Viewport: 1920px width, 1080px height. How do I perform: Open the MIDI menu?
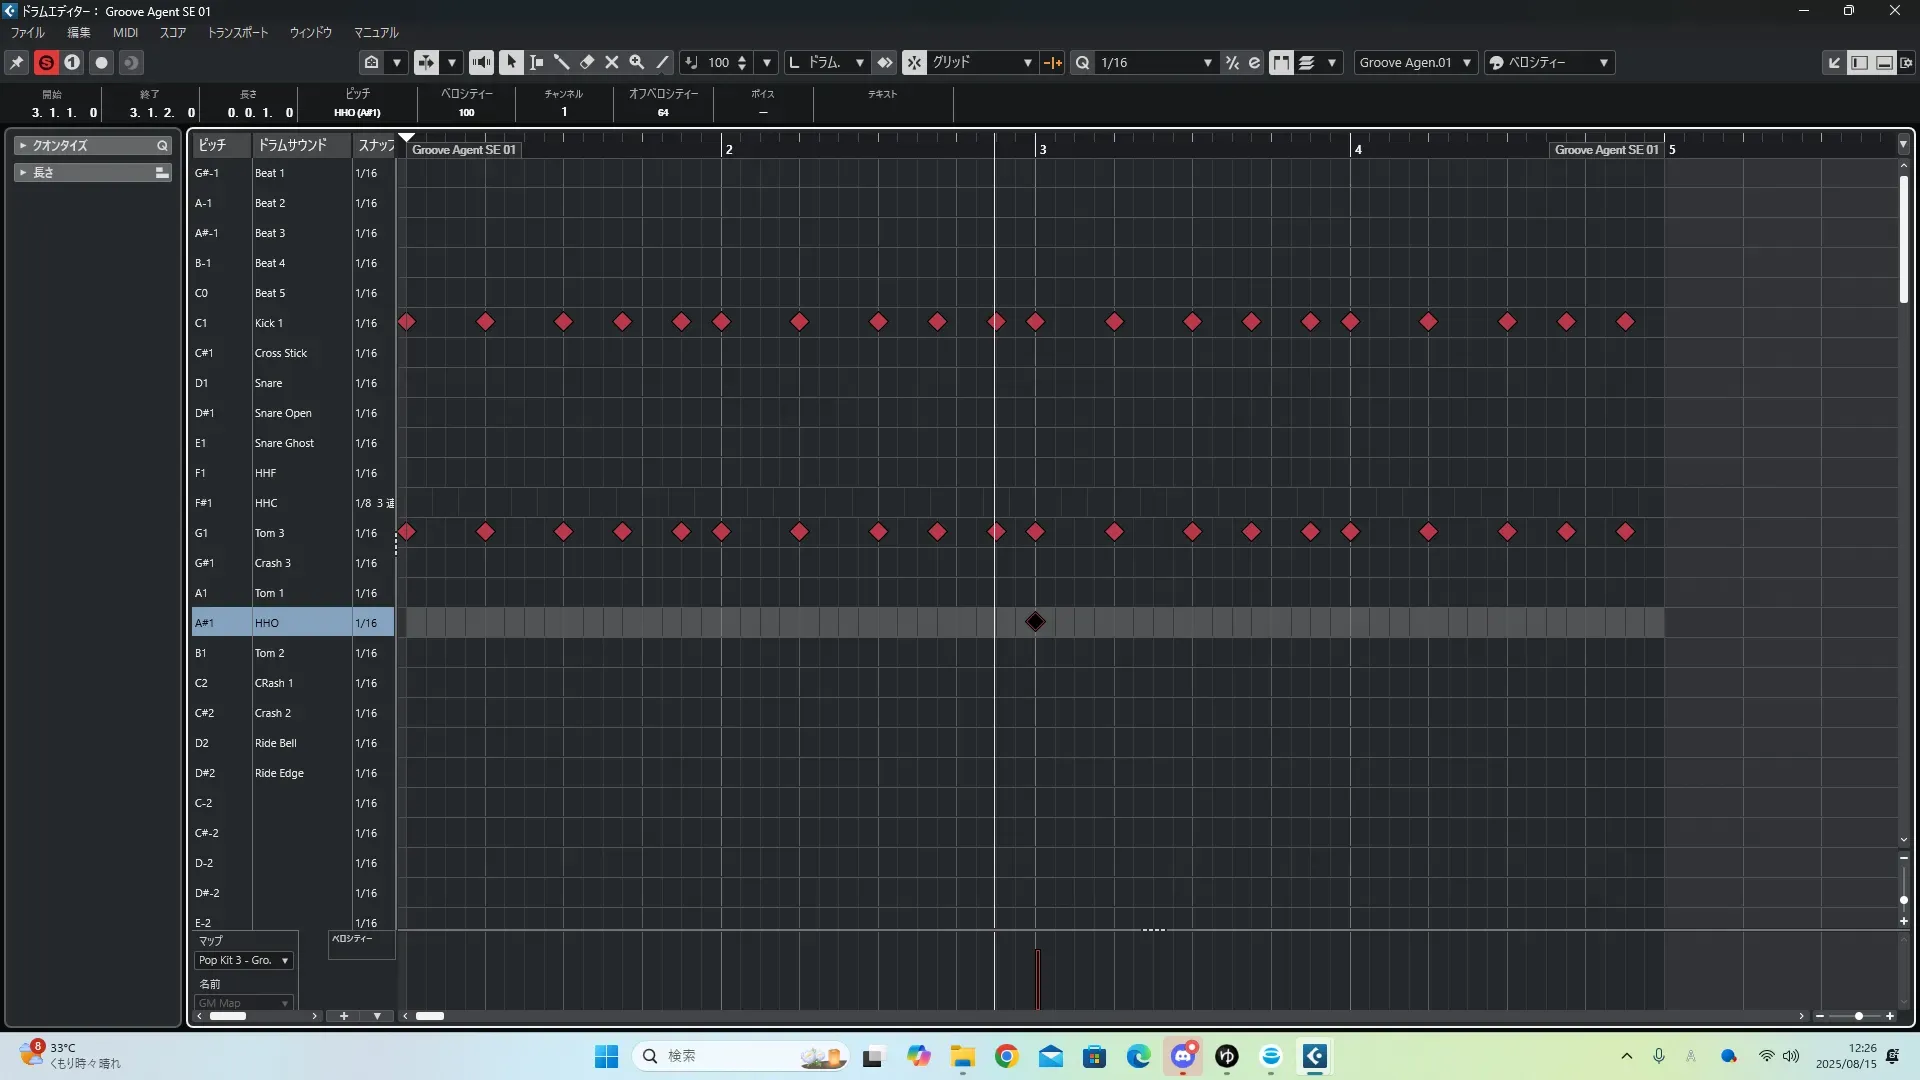coord(125,32)
